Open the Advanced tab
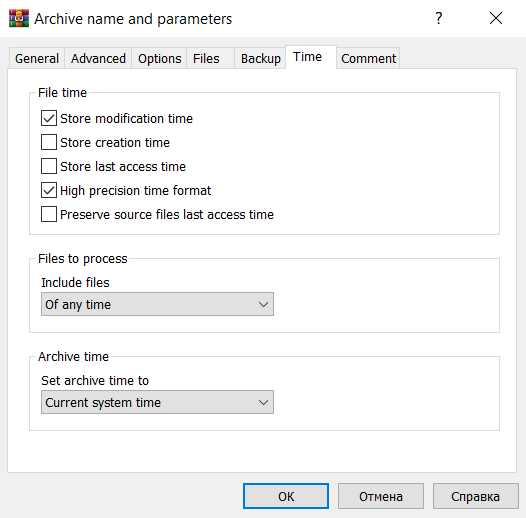 pyautogui.click(x=98, y=59)
